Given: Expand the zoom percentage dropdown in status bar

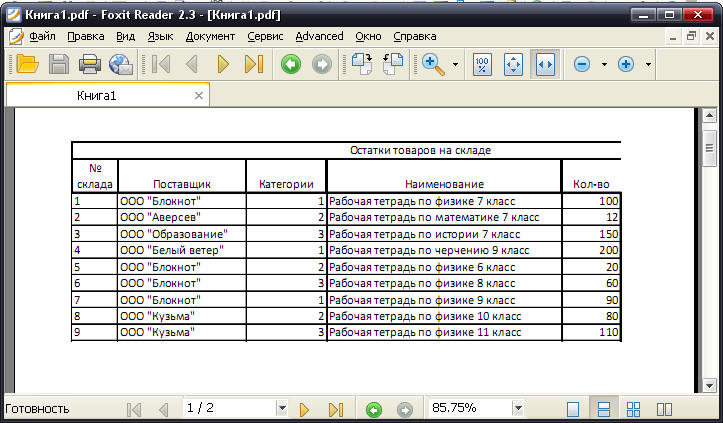Looking at the screenshot, I should [517, 409].
